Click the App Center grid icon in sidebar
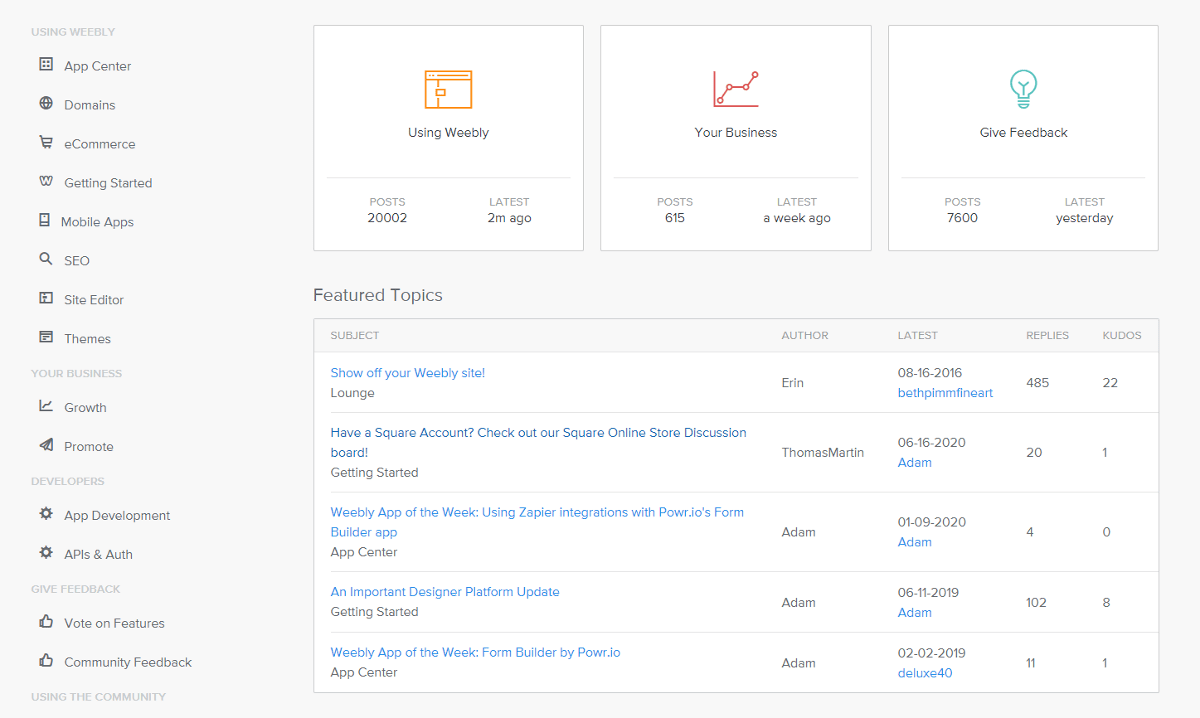This screenshot has width=1200, height=718. [46, 64]
